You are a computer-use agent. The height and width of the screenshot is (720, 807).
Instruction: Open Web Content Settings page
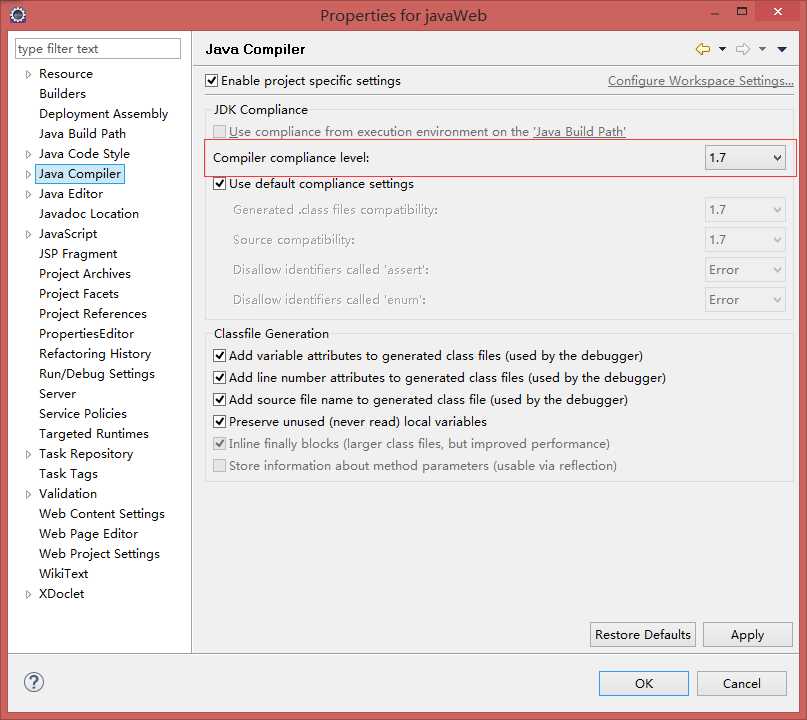102,514
